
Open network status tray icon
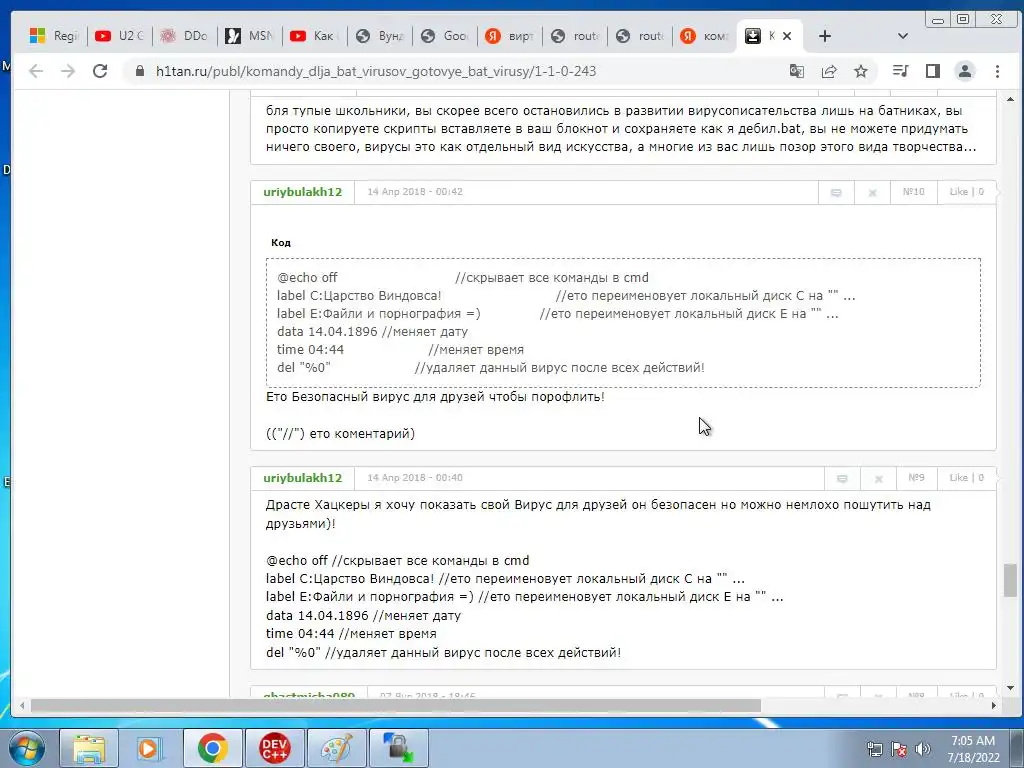pyautogui.click(x=874, y=749)
